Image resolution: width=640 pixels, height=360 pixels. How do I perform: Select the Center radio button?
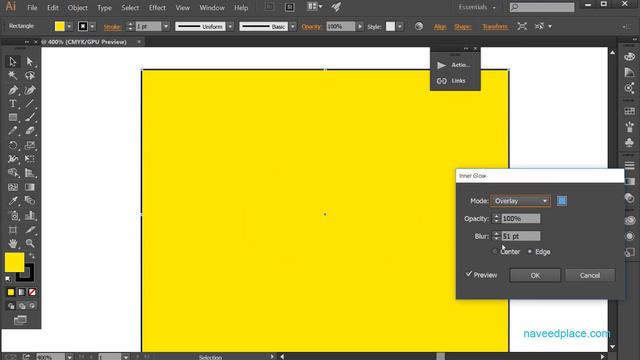click(495, 251)
